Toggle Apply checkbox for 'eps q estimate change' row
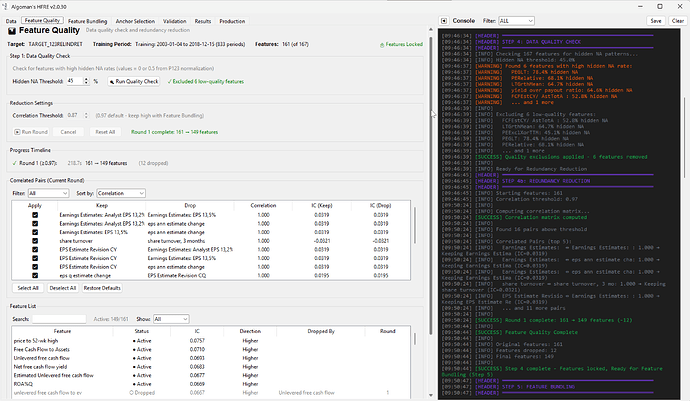The height and width of the screenshot is (401, 690). click(x=35, y=276)
